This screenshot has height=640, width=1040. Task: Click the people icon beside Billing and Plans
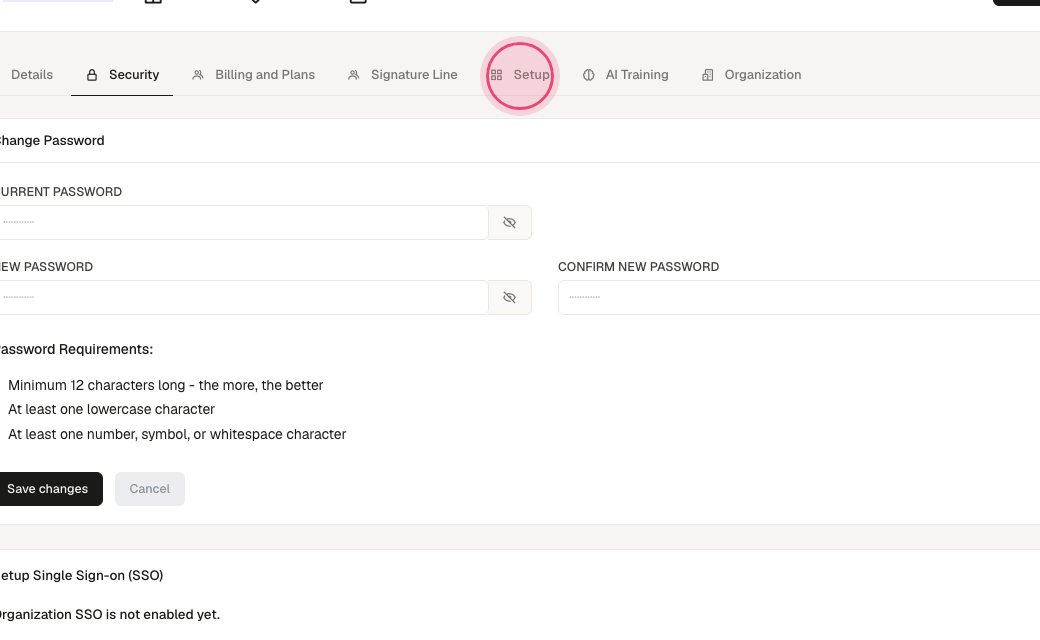[x=198, y=75]
